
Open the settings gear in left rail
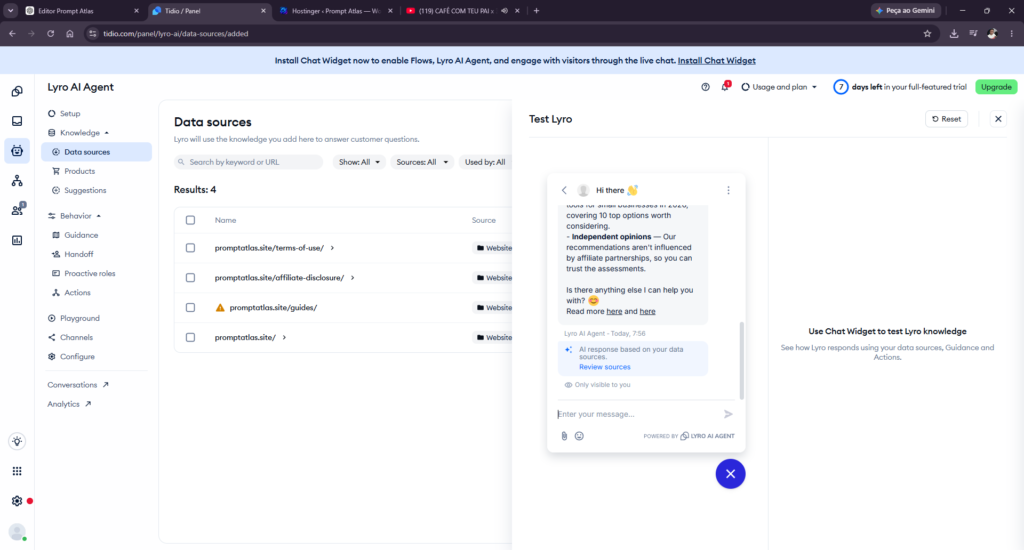tap(17, 501)
